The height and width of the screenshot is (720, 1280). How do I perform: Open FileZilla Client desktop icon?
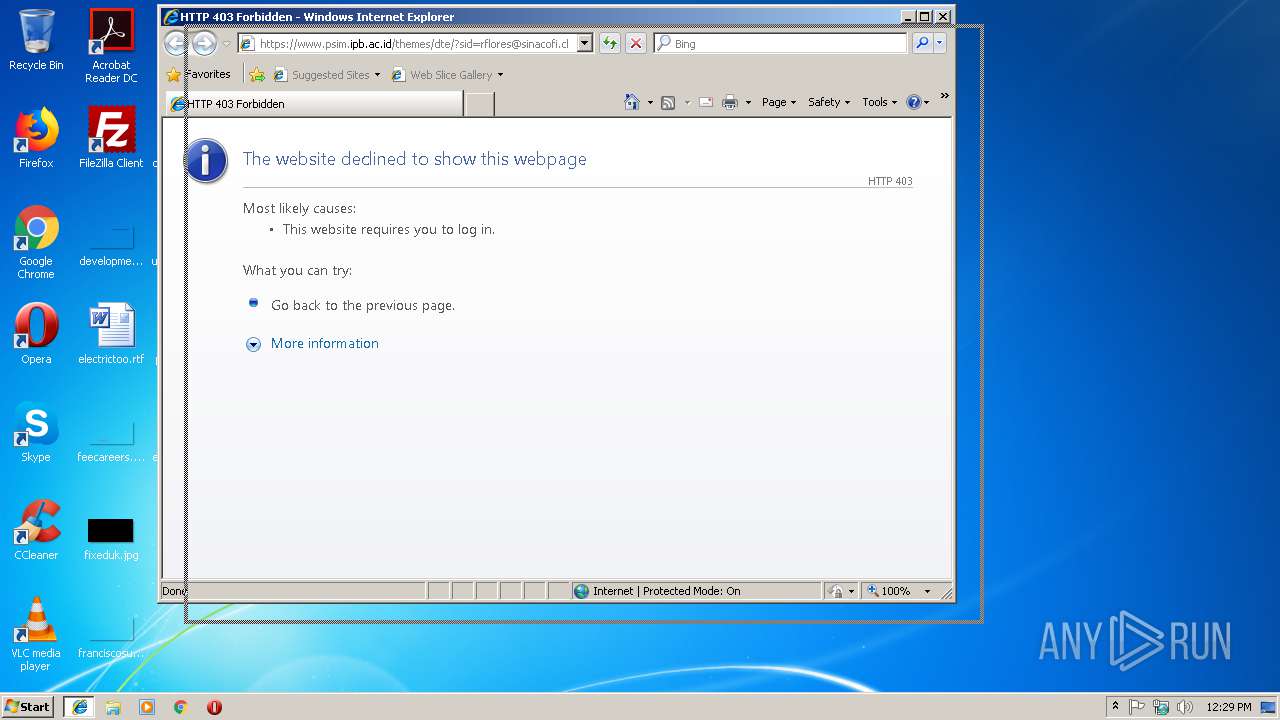click(111, 138)
